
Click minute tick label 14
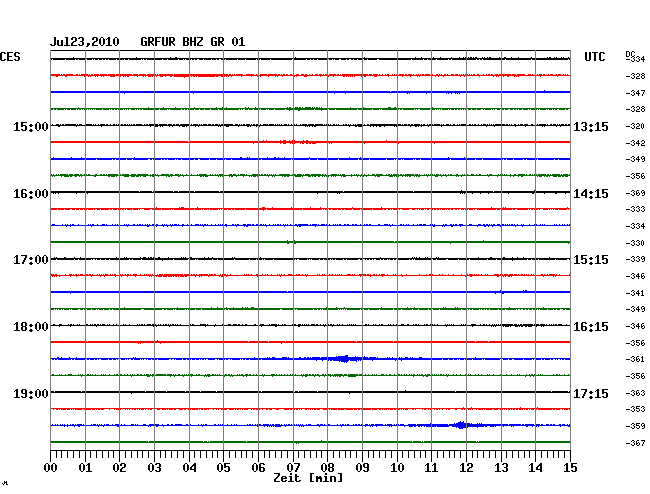(535, 468)
